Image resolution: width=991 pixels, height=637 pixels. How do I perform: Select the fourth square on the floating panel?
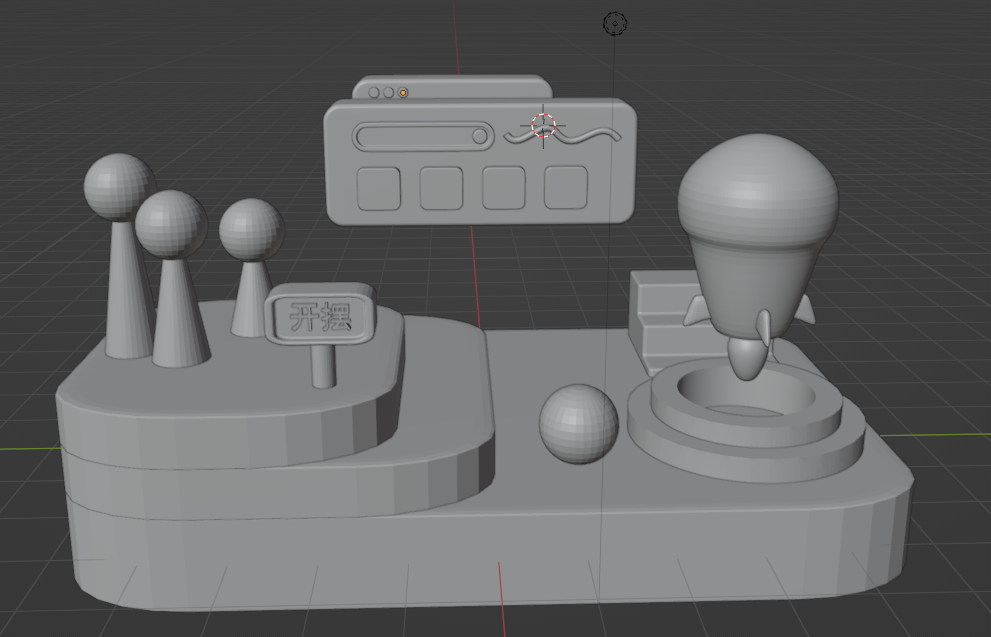point(566,187)
